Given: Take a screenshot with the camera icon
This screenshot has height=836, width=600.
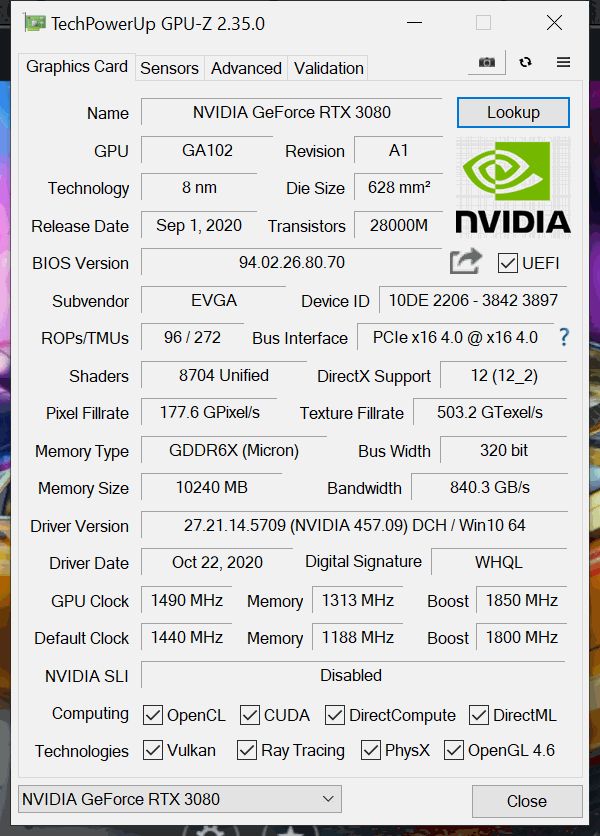Looking at the screenshot, I should (486, 62).
